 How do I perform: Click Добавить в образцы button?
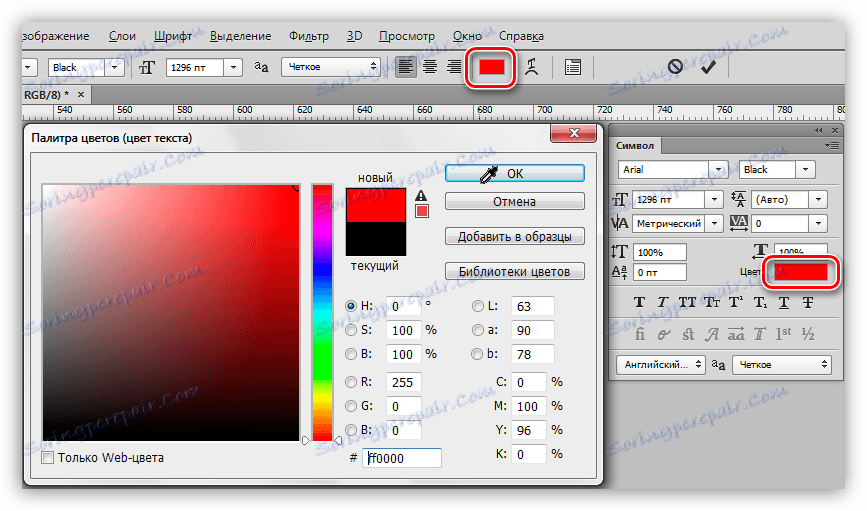point(515,236)
